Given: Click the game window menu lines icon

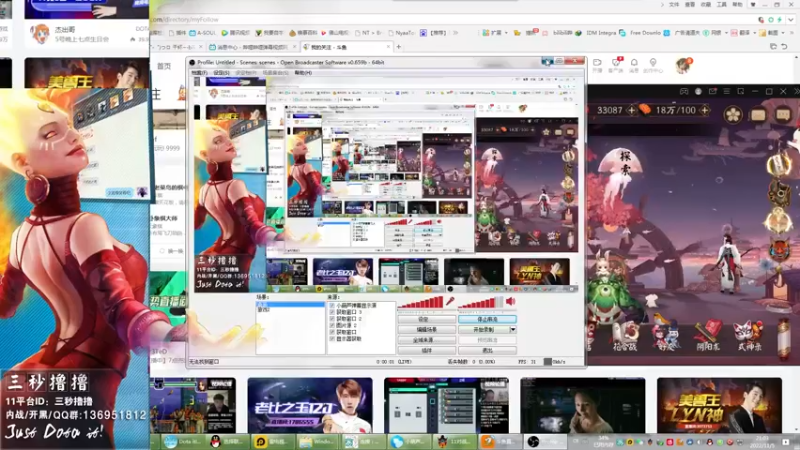Looking at the screenshot, I should click(x=727, y=91).
